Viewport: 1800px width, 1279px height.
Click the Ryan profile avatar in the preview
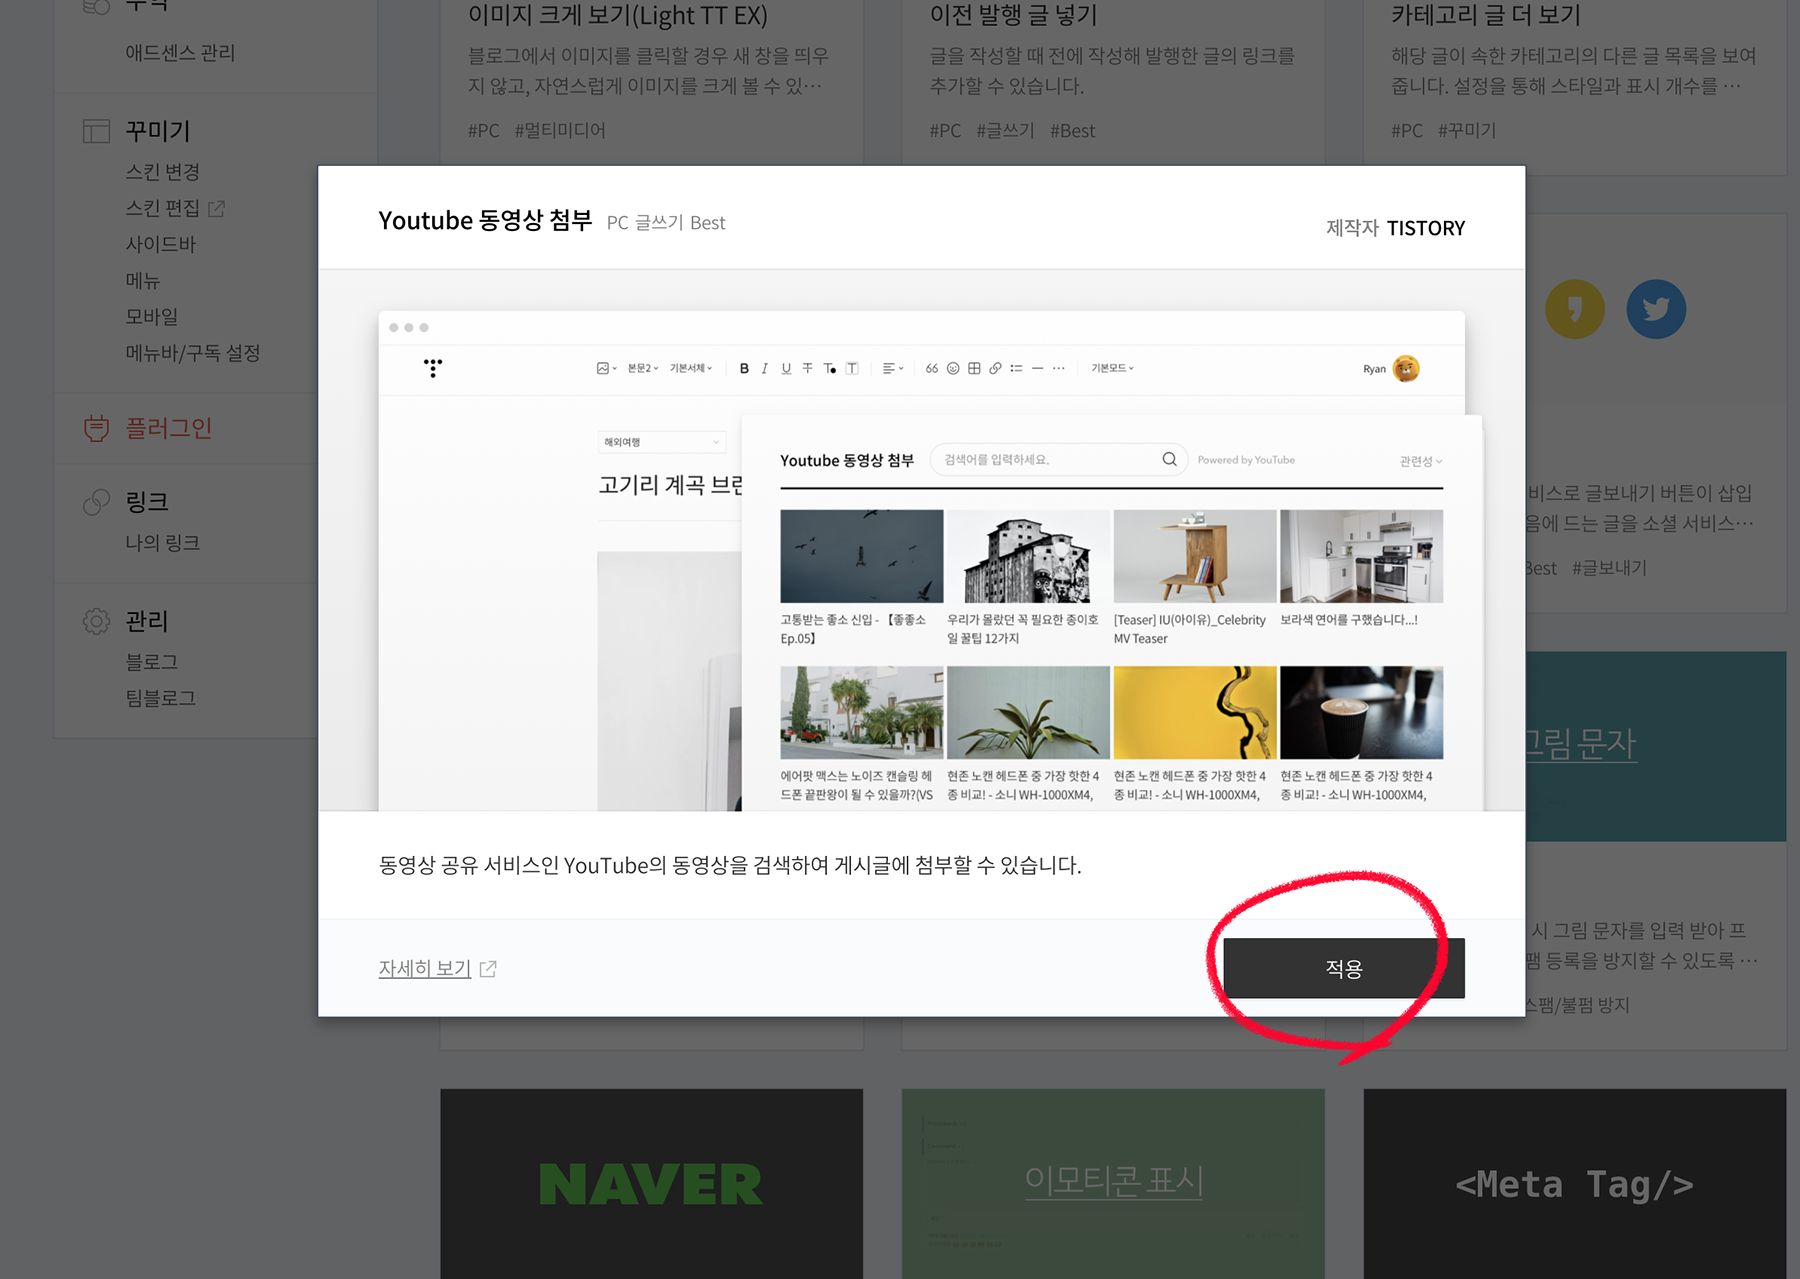[x=1406, y=369]
